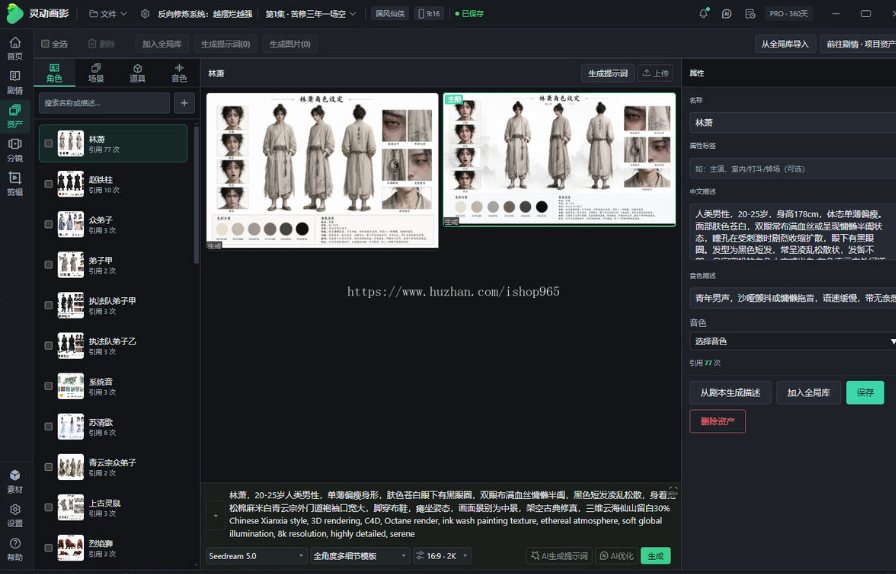Switch to the 道具 props tab
The height and width of the screenshot is (574, 896).
pos(138,73)
